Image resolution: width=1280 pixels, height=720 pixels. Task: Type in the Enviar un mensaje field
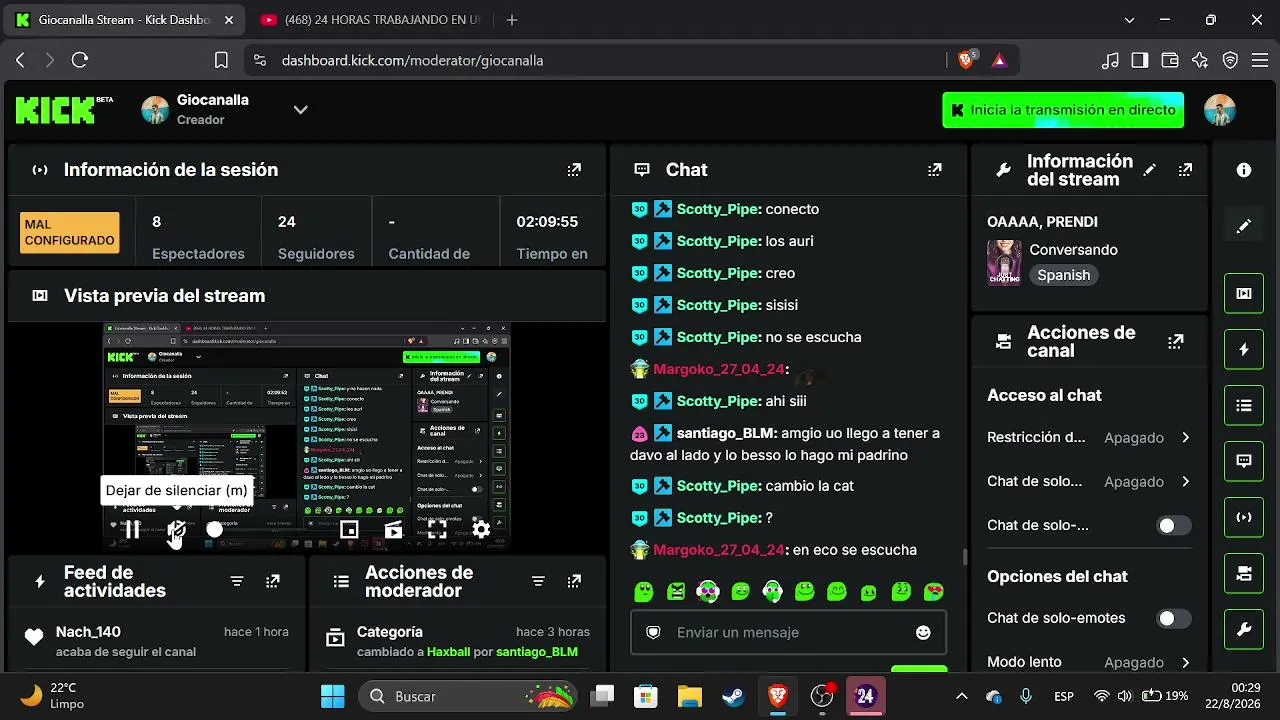point(788,633)
